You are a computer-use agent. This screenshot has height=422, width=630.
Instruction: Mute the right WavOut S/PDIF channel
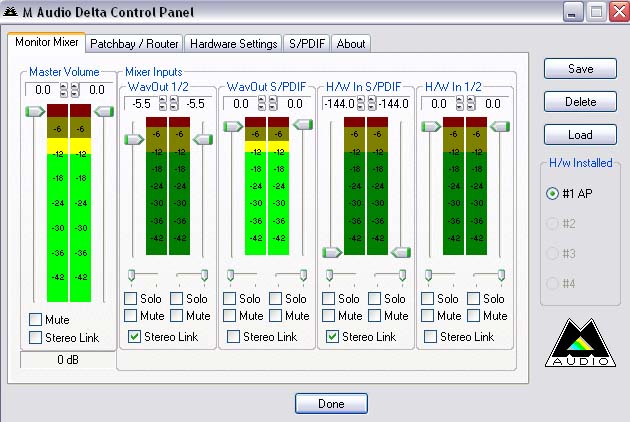pos(275,315)
